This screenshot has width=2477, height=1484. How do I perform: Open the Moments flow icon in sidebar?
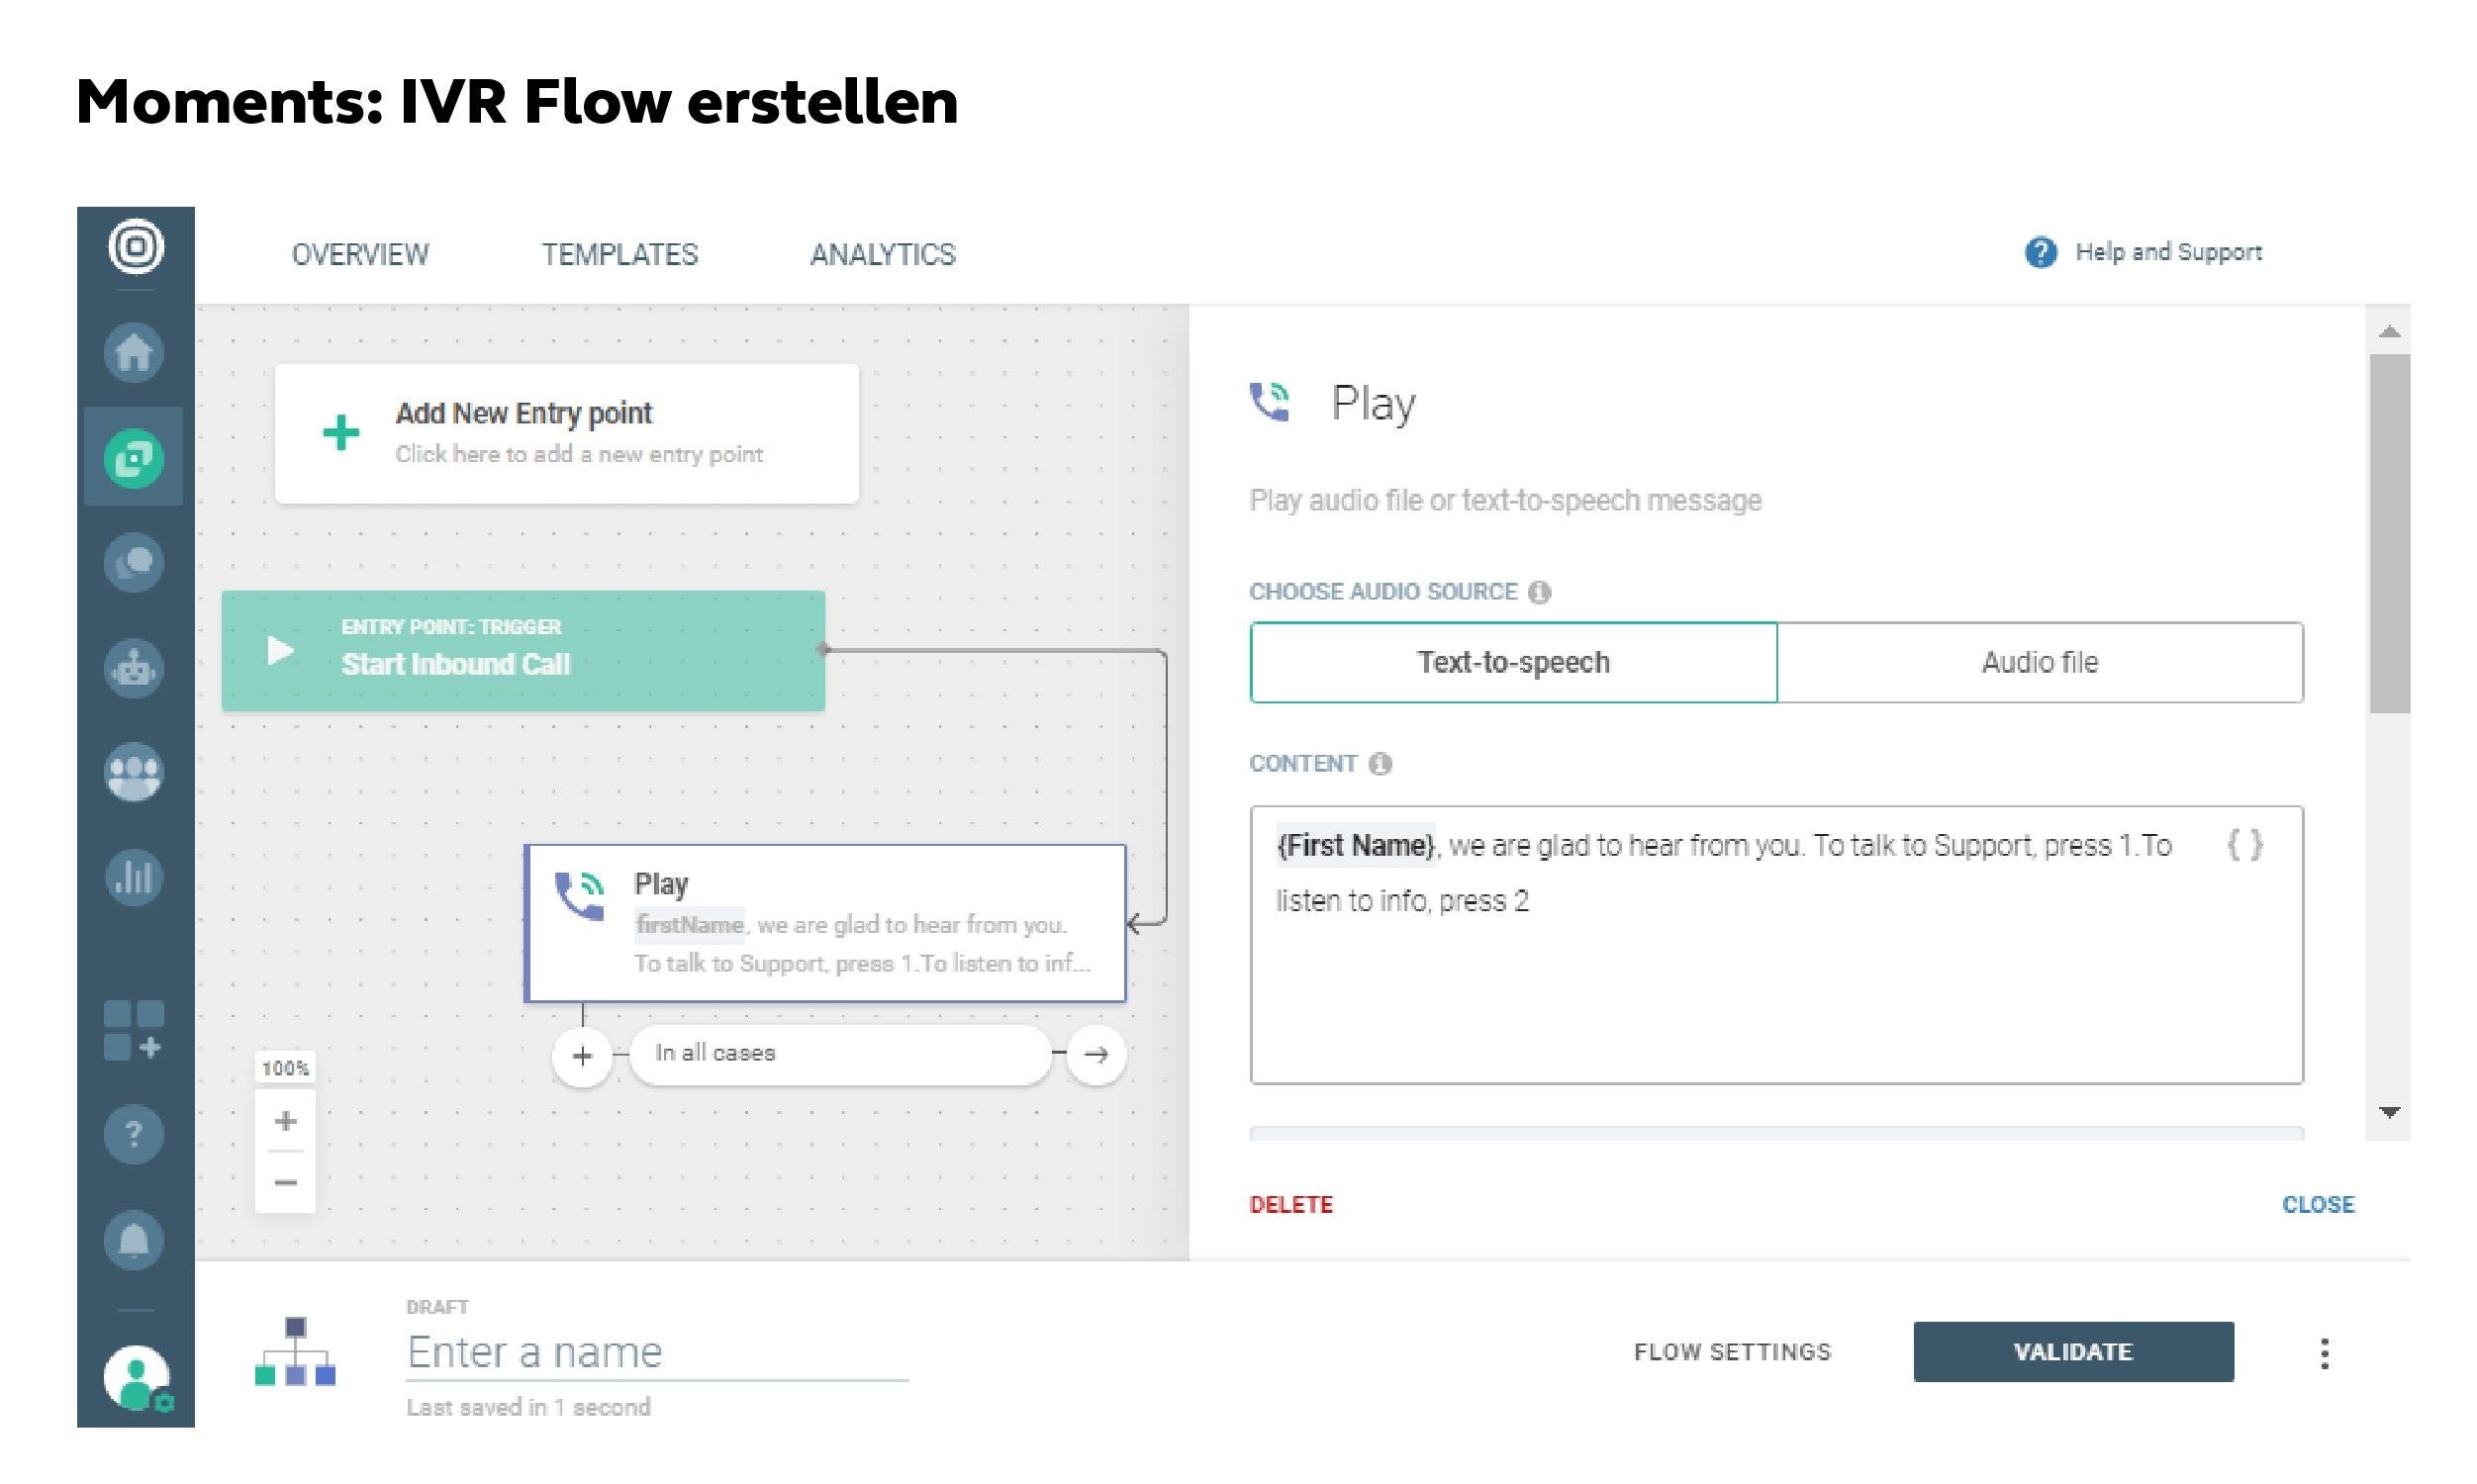[134, 458]
